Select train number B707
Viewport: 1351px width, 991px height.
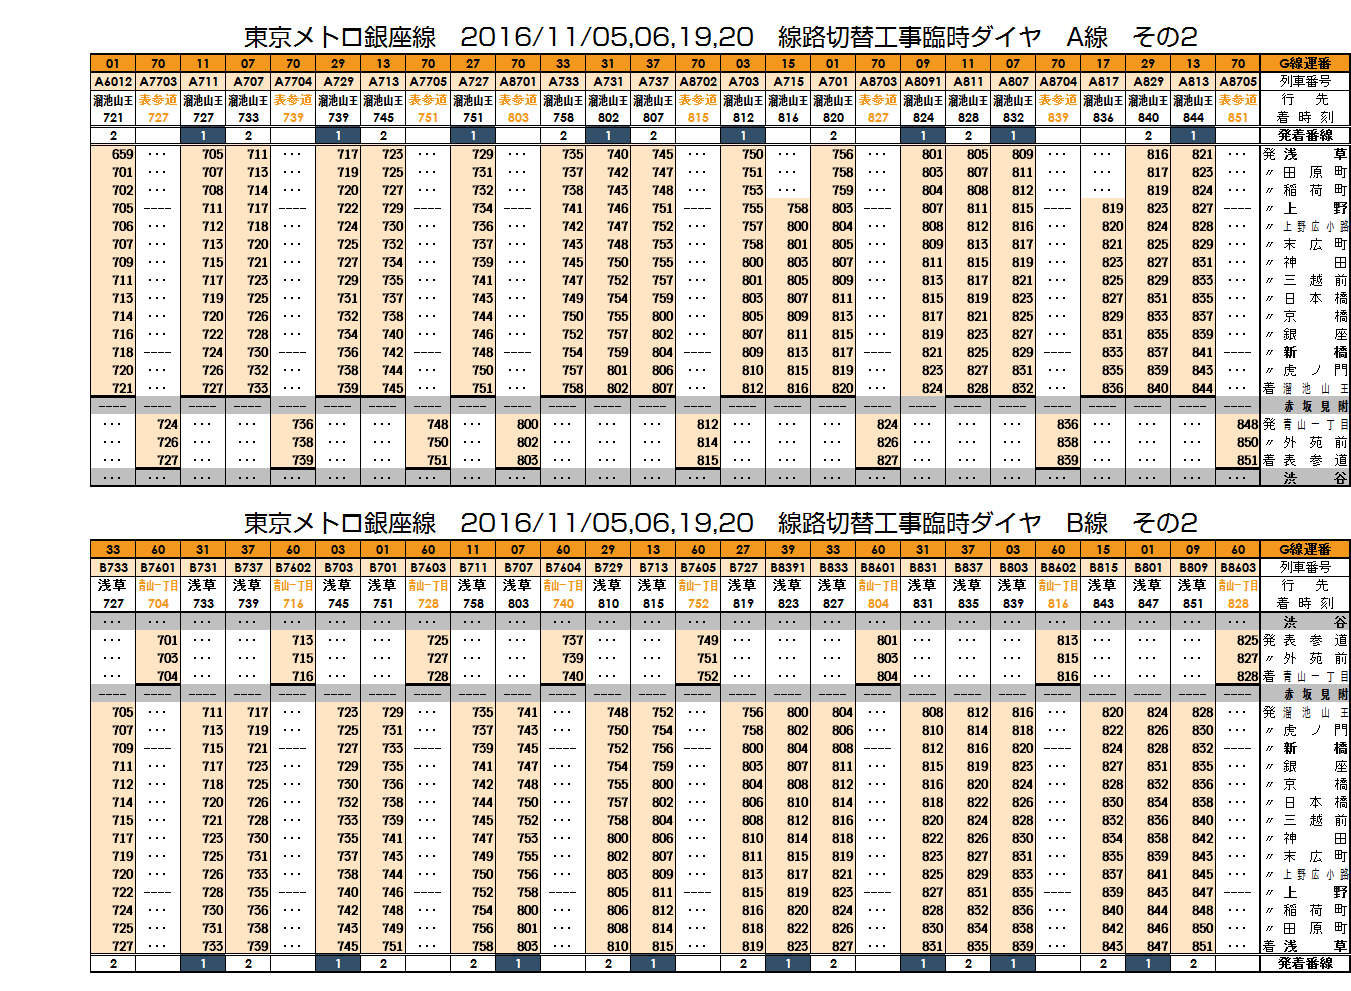pyautogui.click(x=518, y=568)
